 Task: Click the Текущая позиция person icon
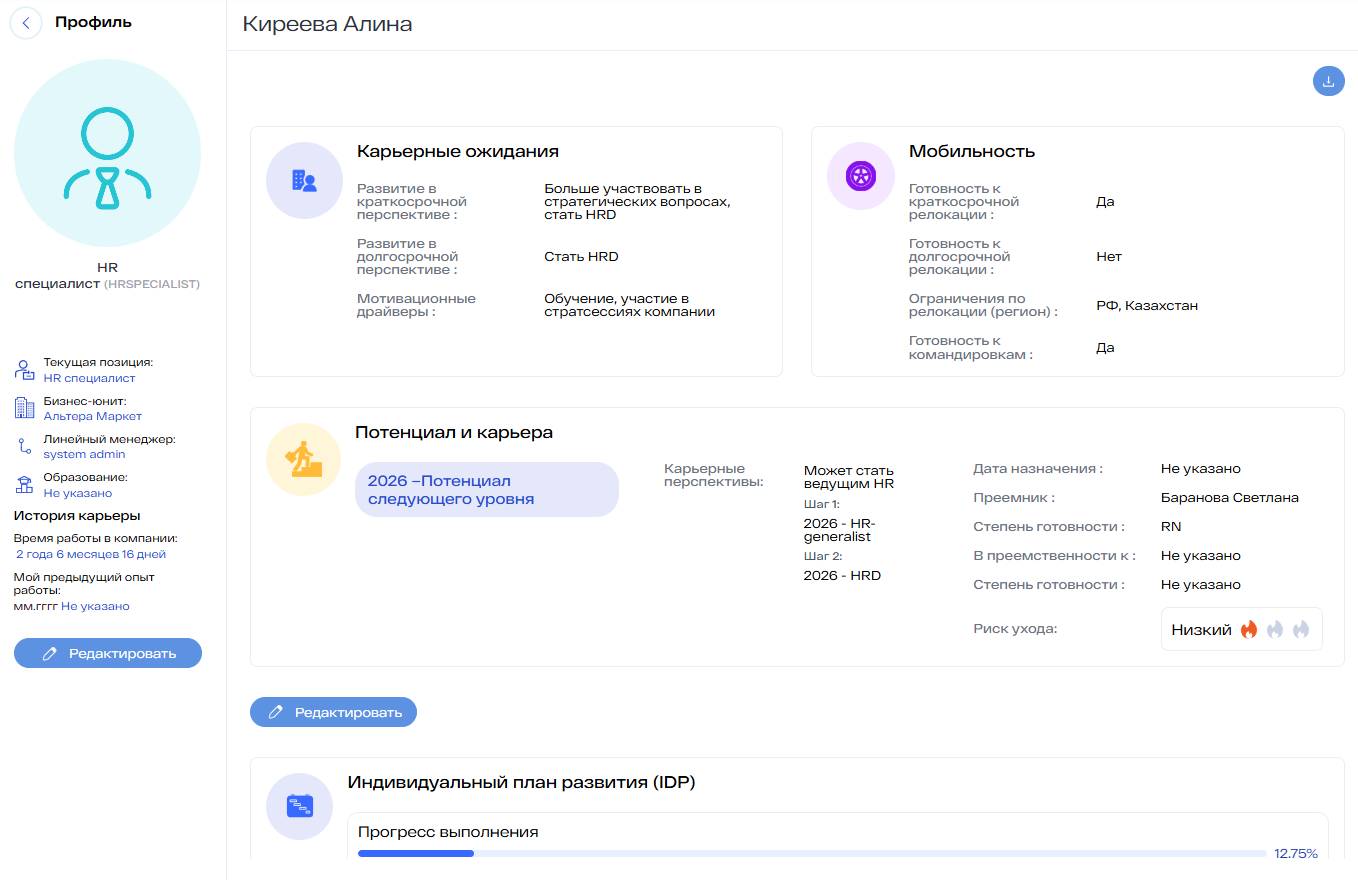[24, 370]
